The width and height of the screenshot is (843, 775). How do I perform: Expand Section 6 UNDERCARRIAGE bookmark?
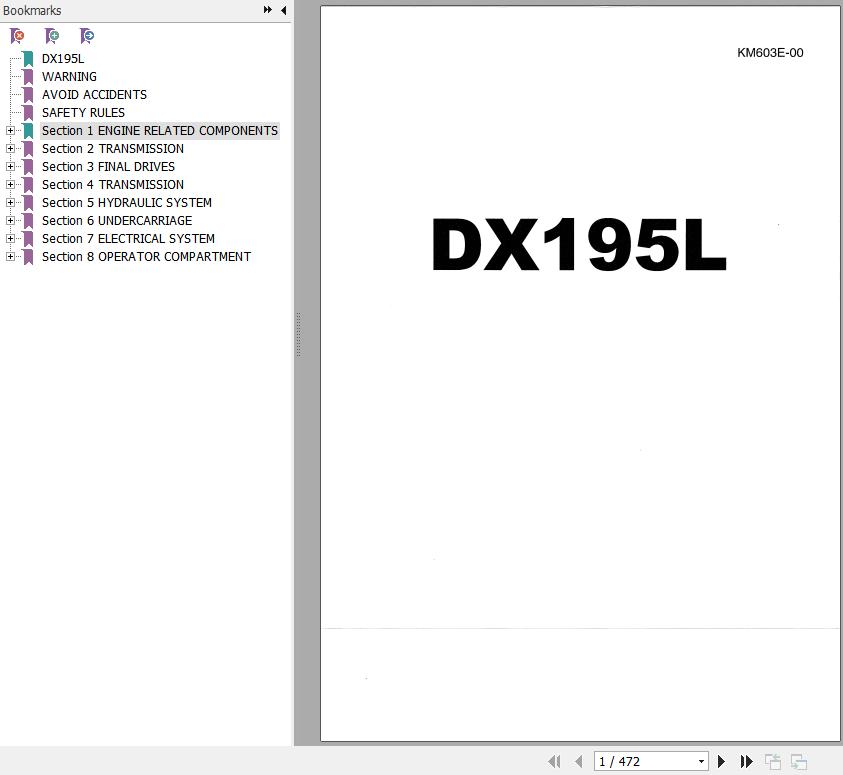10,220
